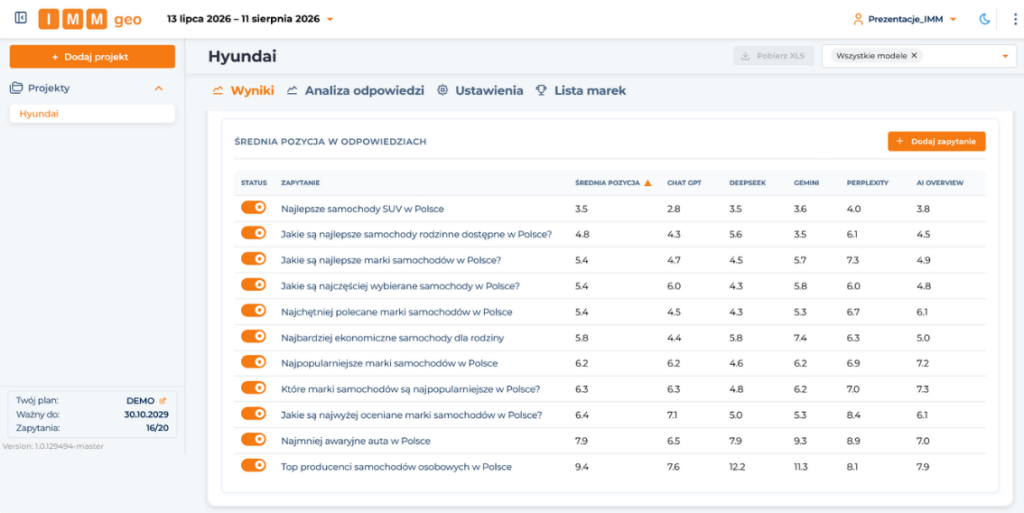Click query text Najmniej awaryjne auta w Polsce
This screenshot has height=513, width=1024.
356,441
